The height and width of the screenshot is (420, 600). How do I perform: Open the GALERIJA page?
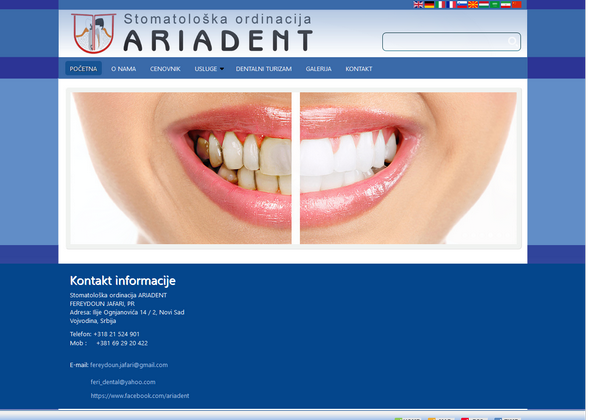click(x=318, y=69)
